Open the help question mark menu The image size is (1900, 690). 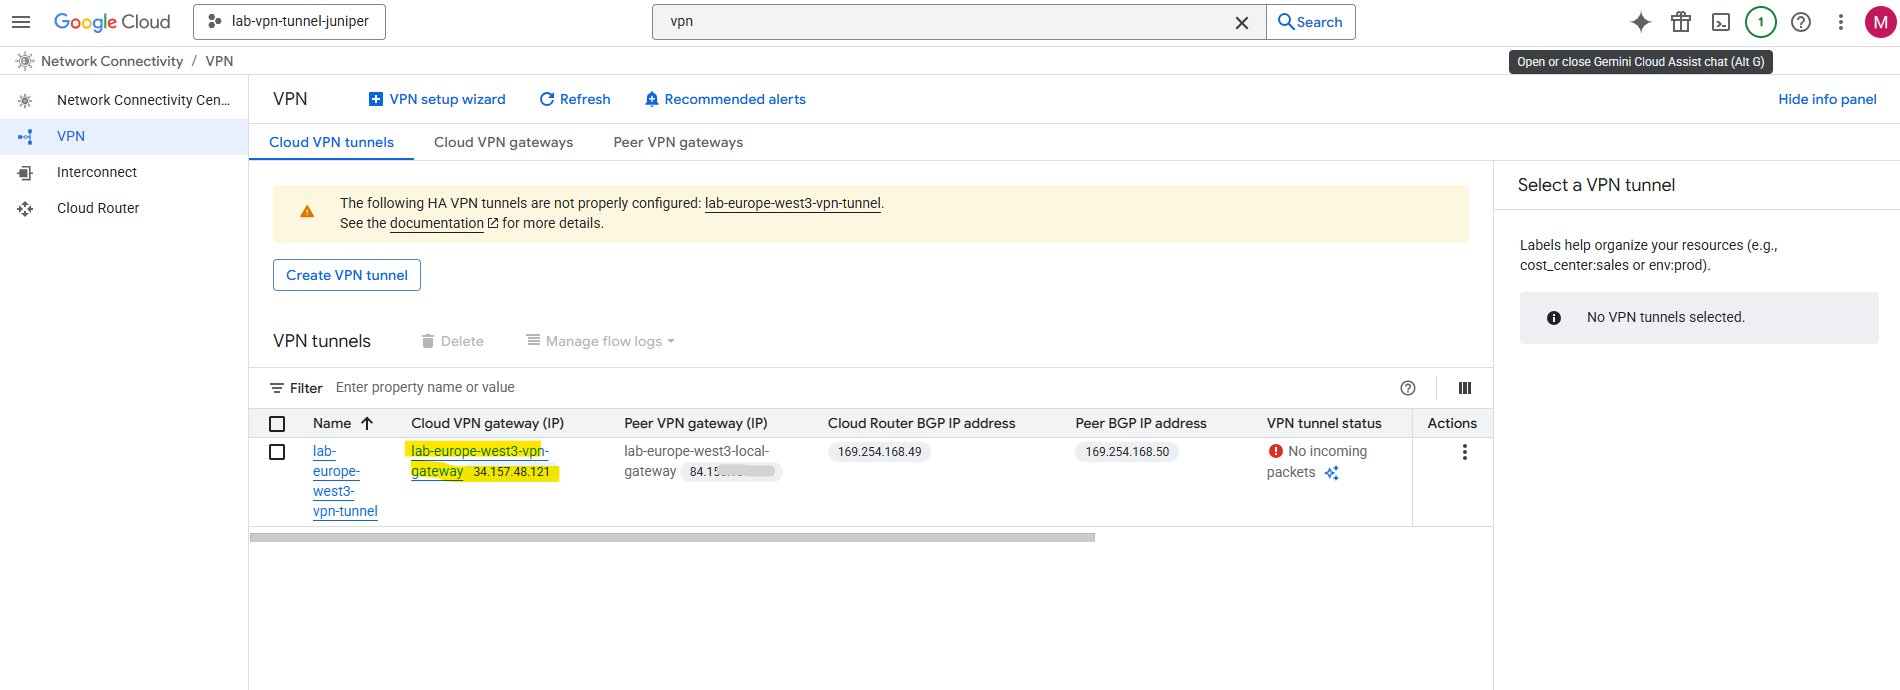[1801, 22]
